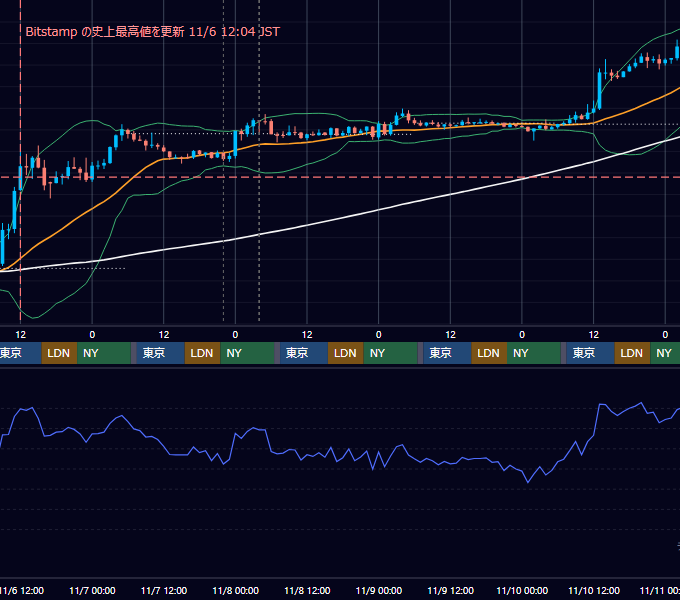Viewport: 680px width, 600px height.
Task: Select 東京 session block under 11/8 12:00 gridline
Action: click(304, 353)
